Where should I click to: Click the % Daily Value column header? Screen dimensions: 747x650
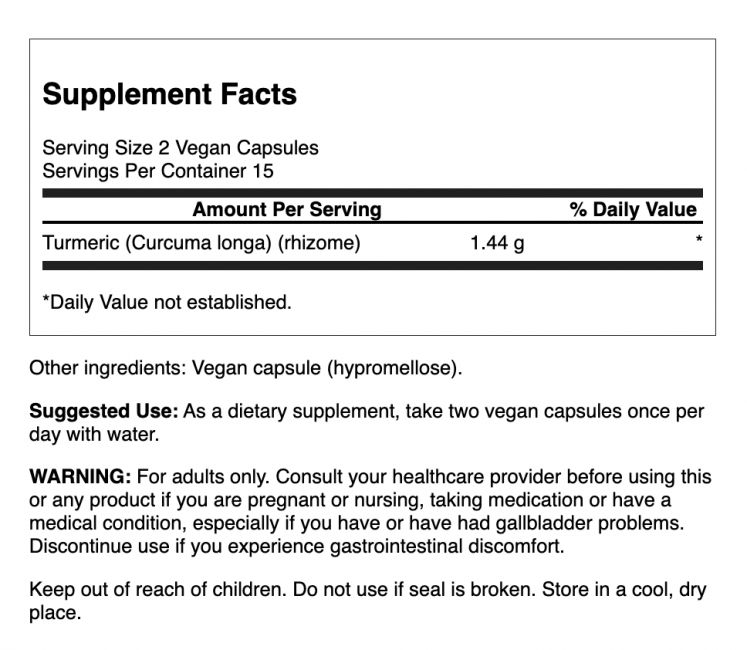[x=632, y=210]
